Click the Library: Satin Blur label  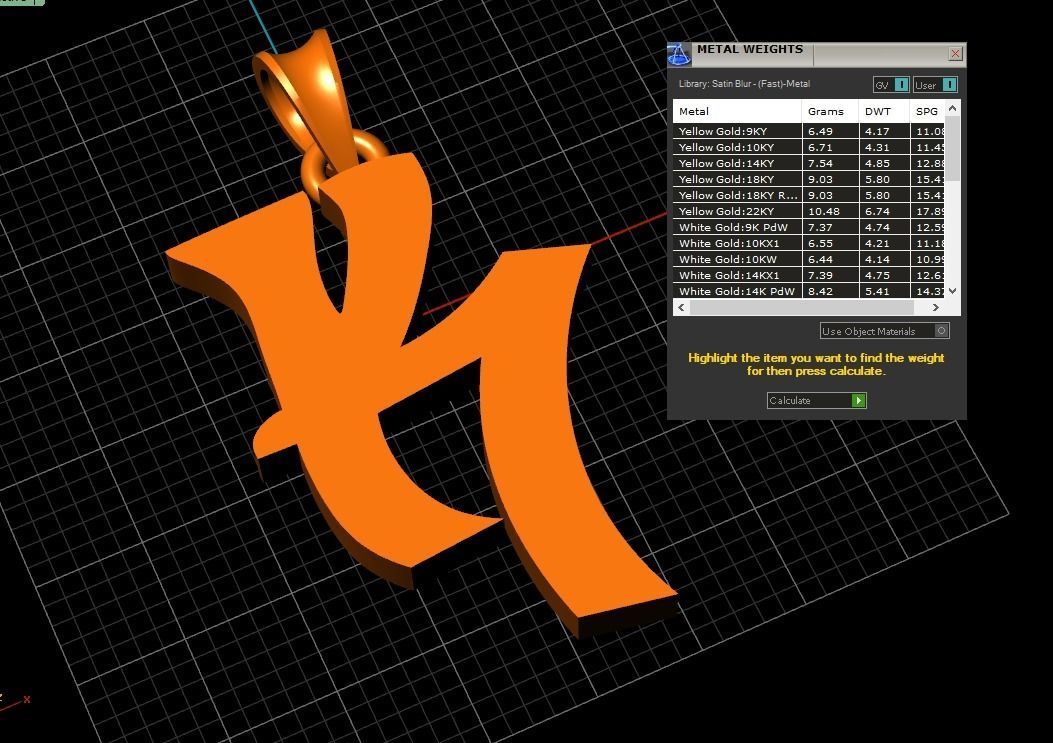pyautogui.click(x=744, y=84)
